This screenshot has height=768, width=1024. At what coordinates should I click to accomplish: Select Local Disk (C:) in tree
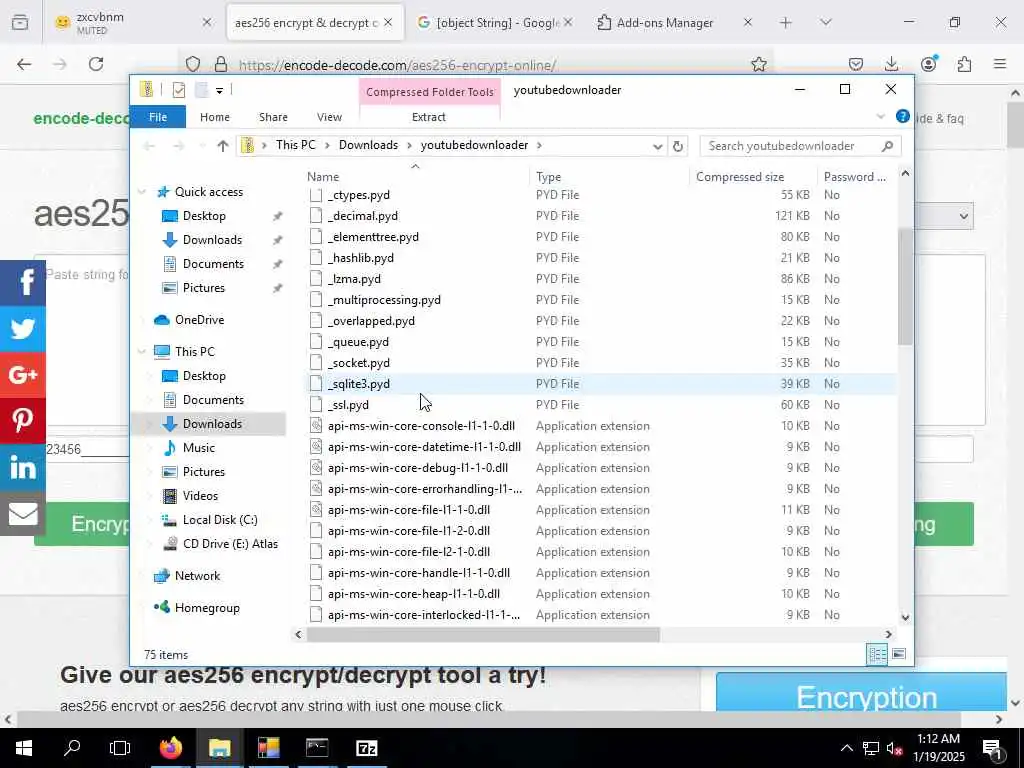(x=220, y=520)
